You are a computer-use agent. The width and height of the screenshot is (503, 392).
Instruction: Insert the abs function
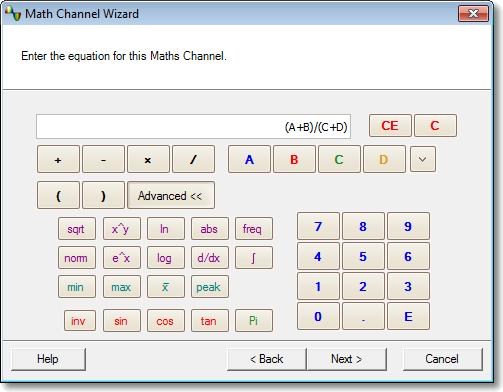click(210, 229)
